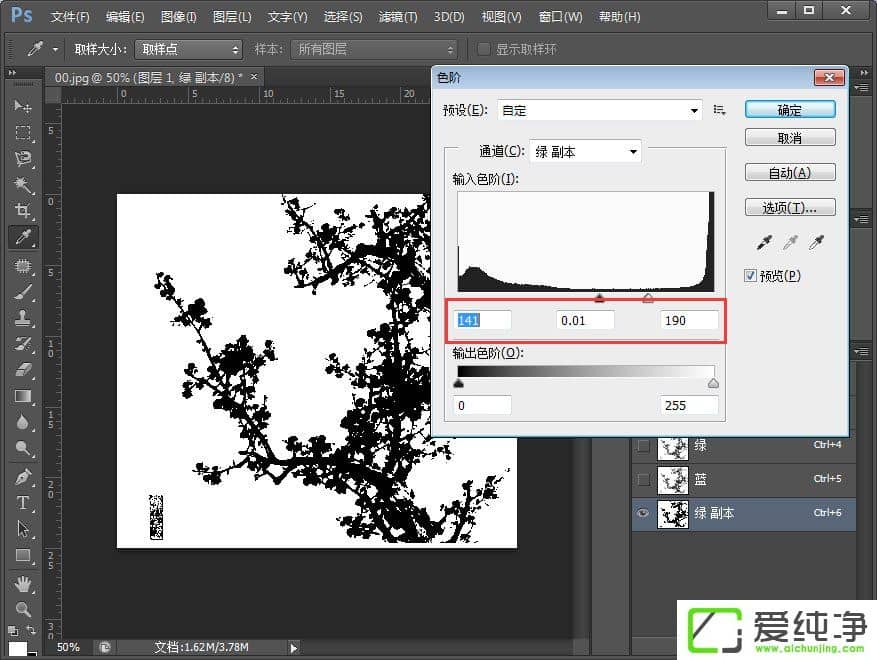Image resolution: width=877 pixels, height=660 pixels.
Task: Pick the Clone Stamp tool
Action: (22, 318)
